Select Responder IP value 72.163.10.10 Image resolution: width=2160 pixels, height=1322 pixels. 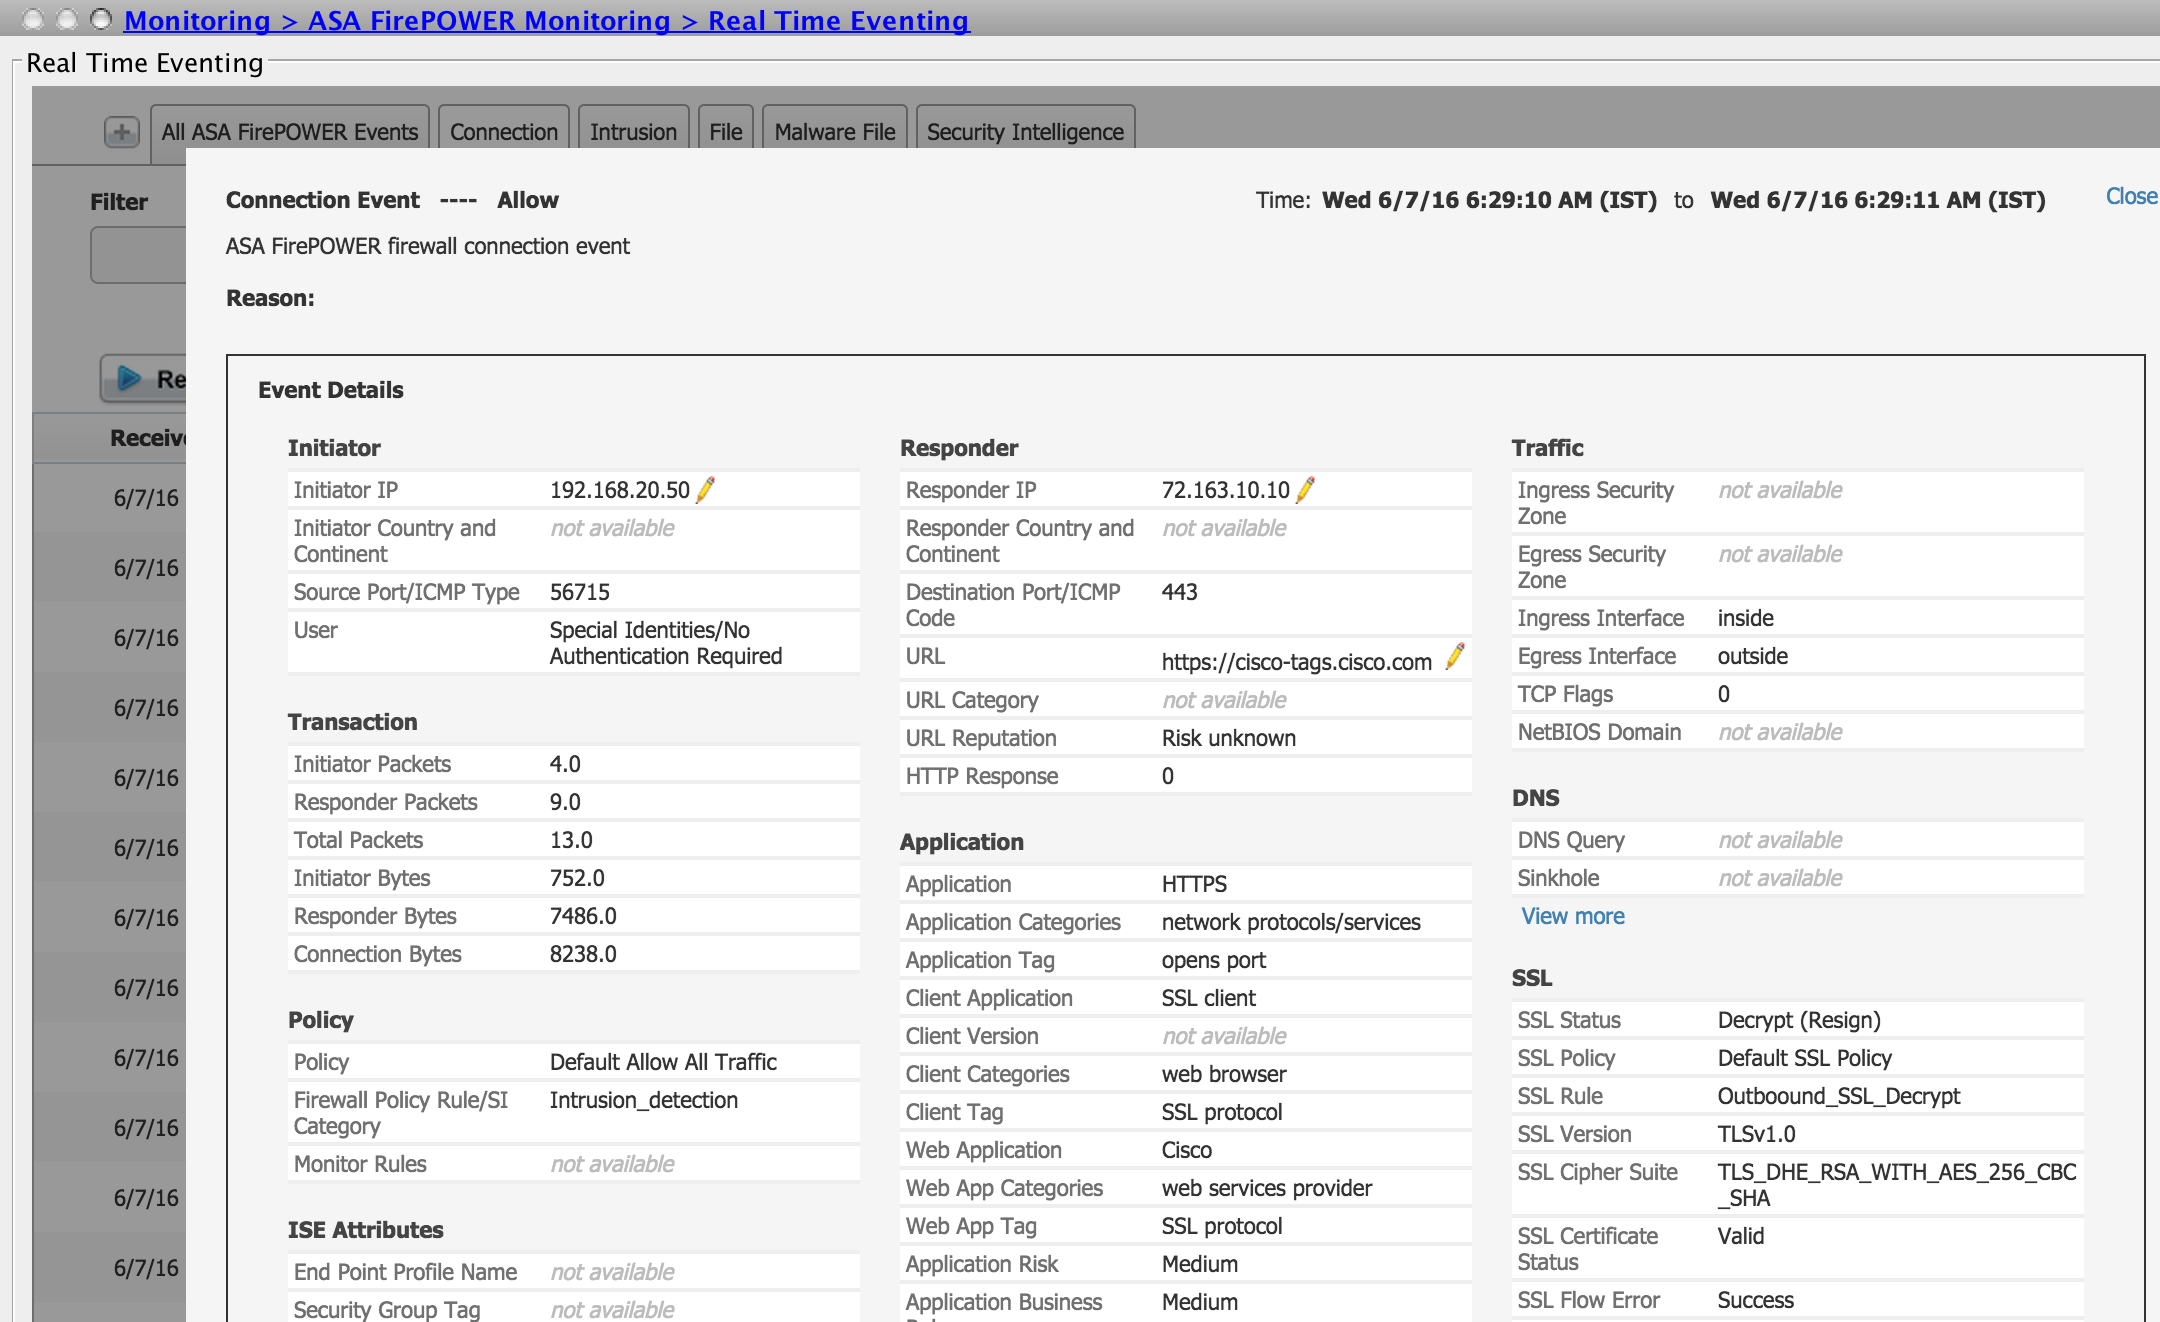click(1226, 490)
